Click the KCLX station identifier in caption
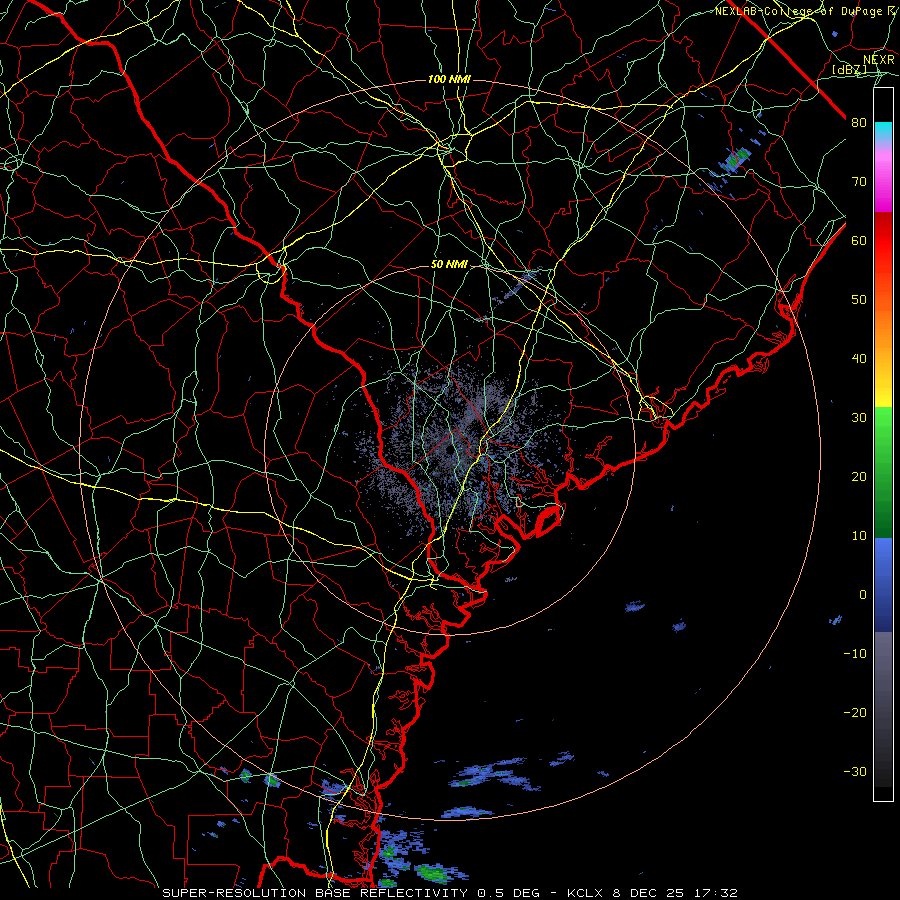This screenshot has height=900, width=900. [585, 893]
